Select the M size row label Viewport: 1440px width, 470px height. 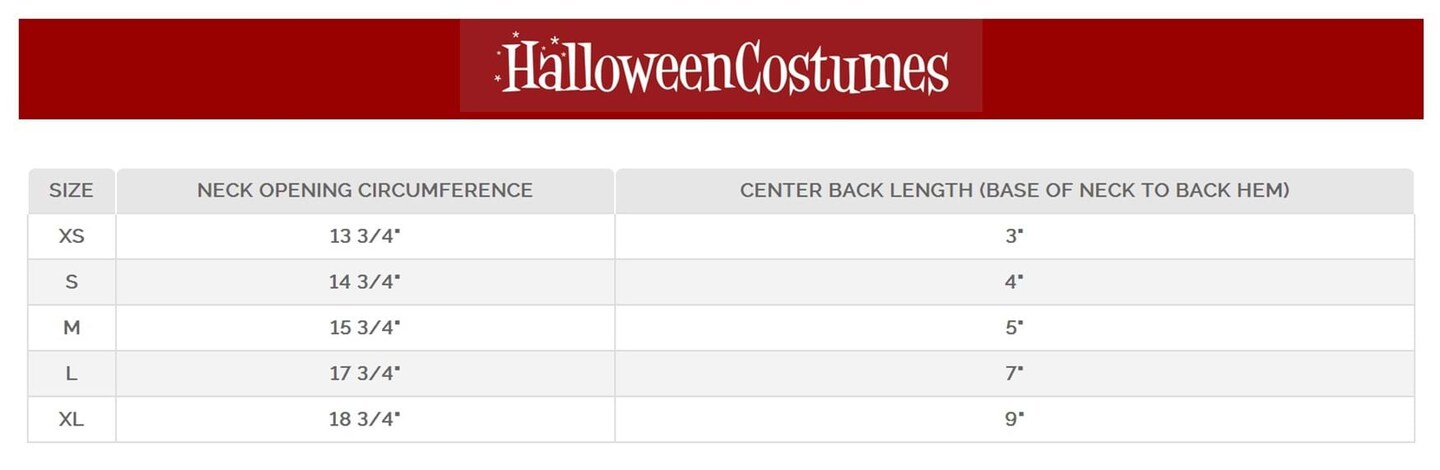pos(71,328)
